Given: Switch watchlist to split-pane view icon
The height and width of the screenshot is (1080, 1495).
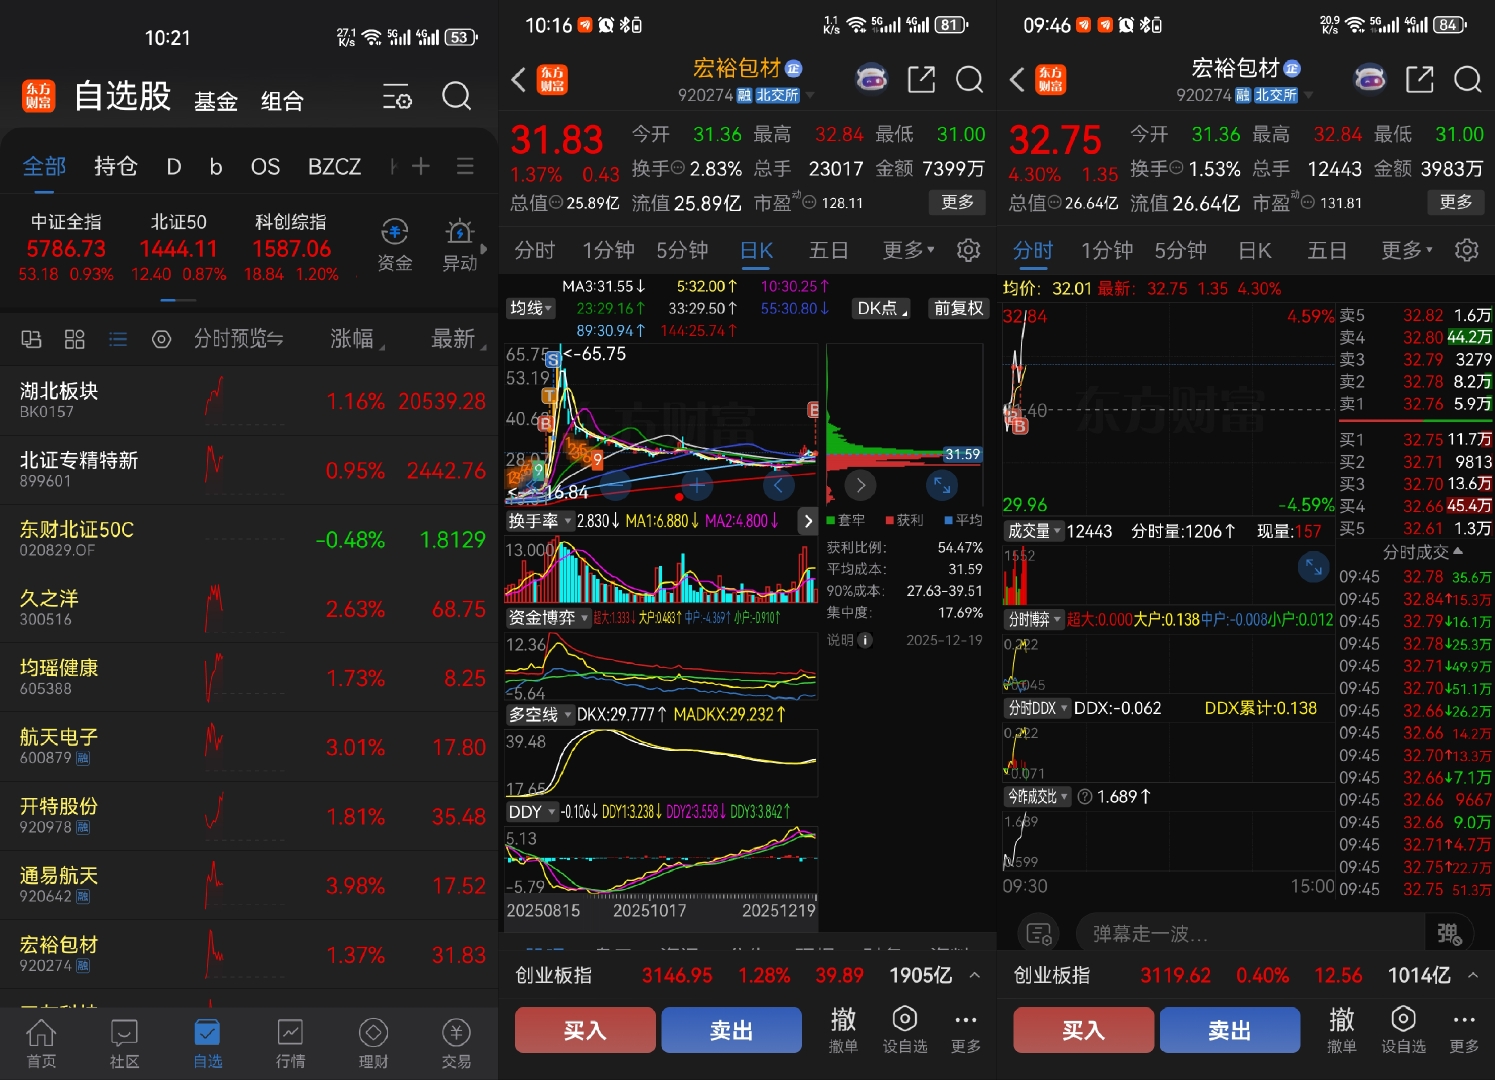Looking at the screenshot, I should click(31, 340).
